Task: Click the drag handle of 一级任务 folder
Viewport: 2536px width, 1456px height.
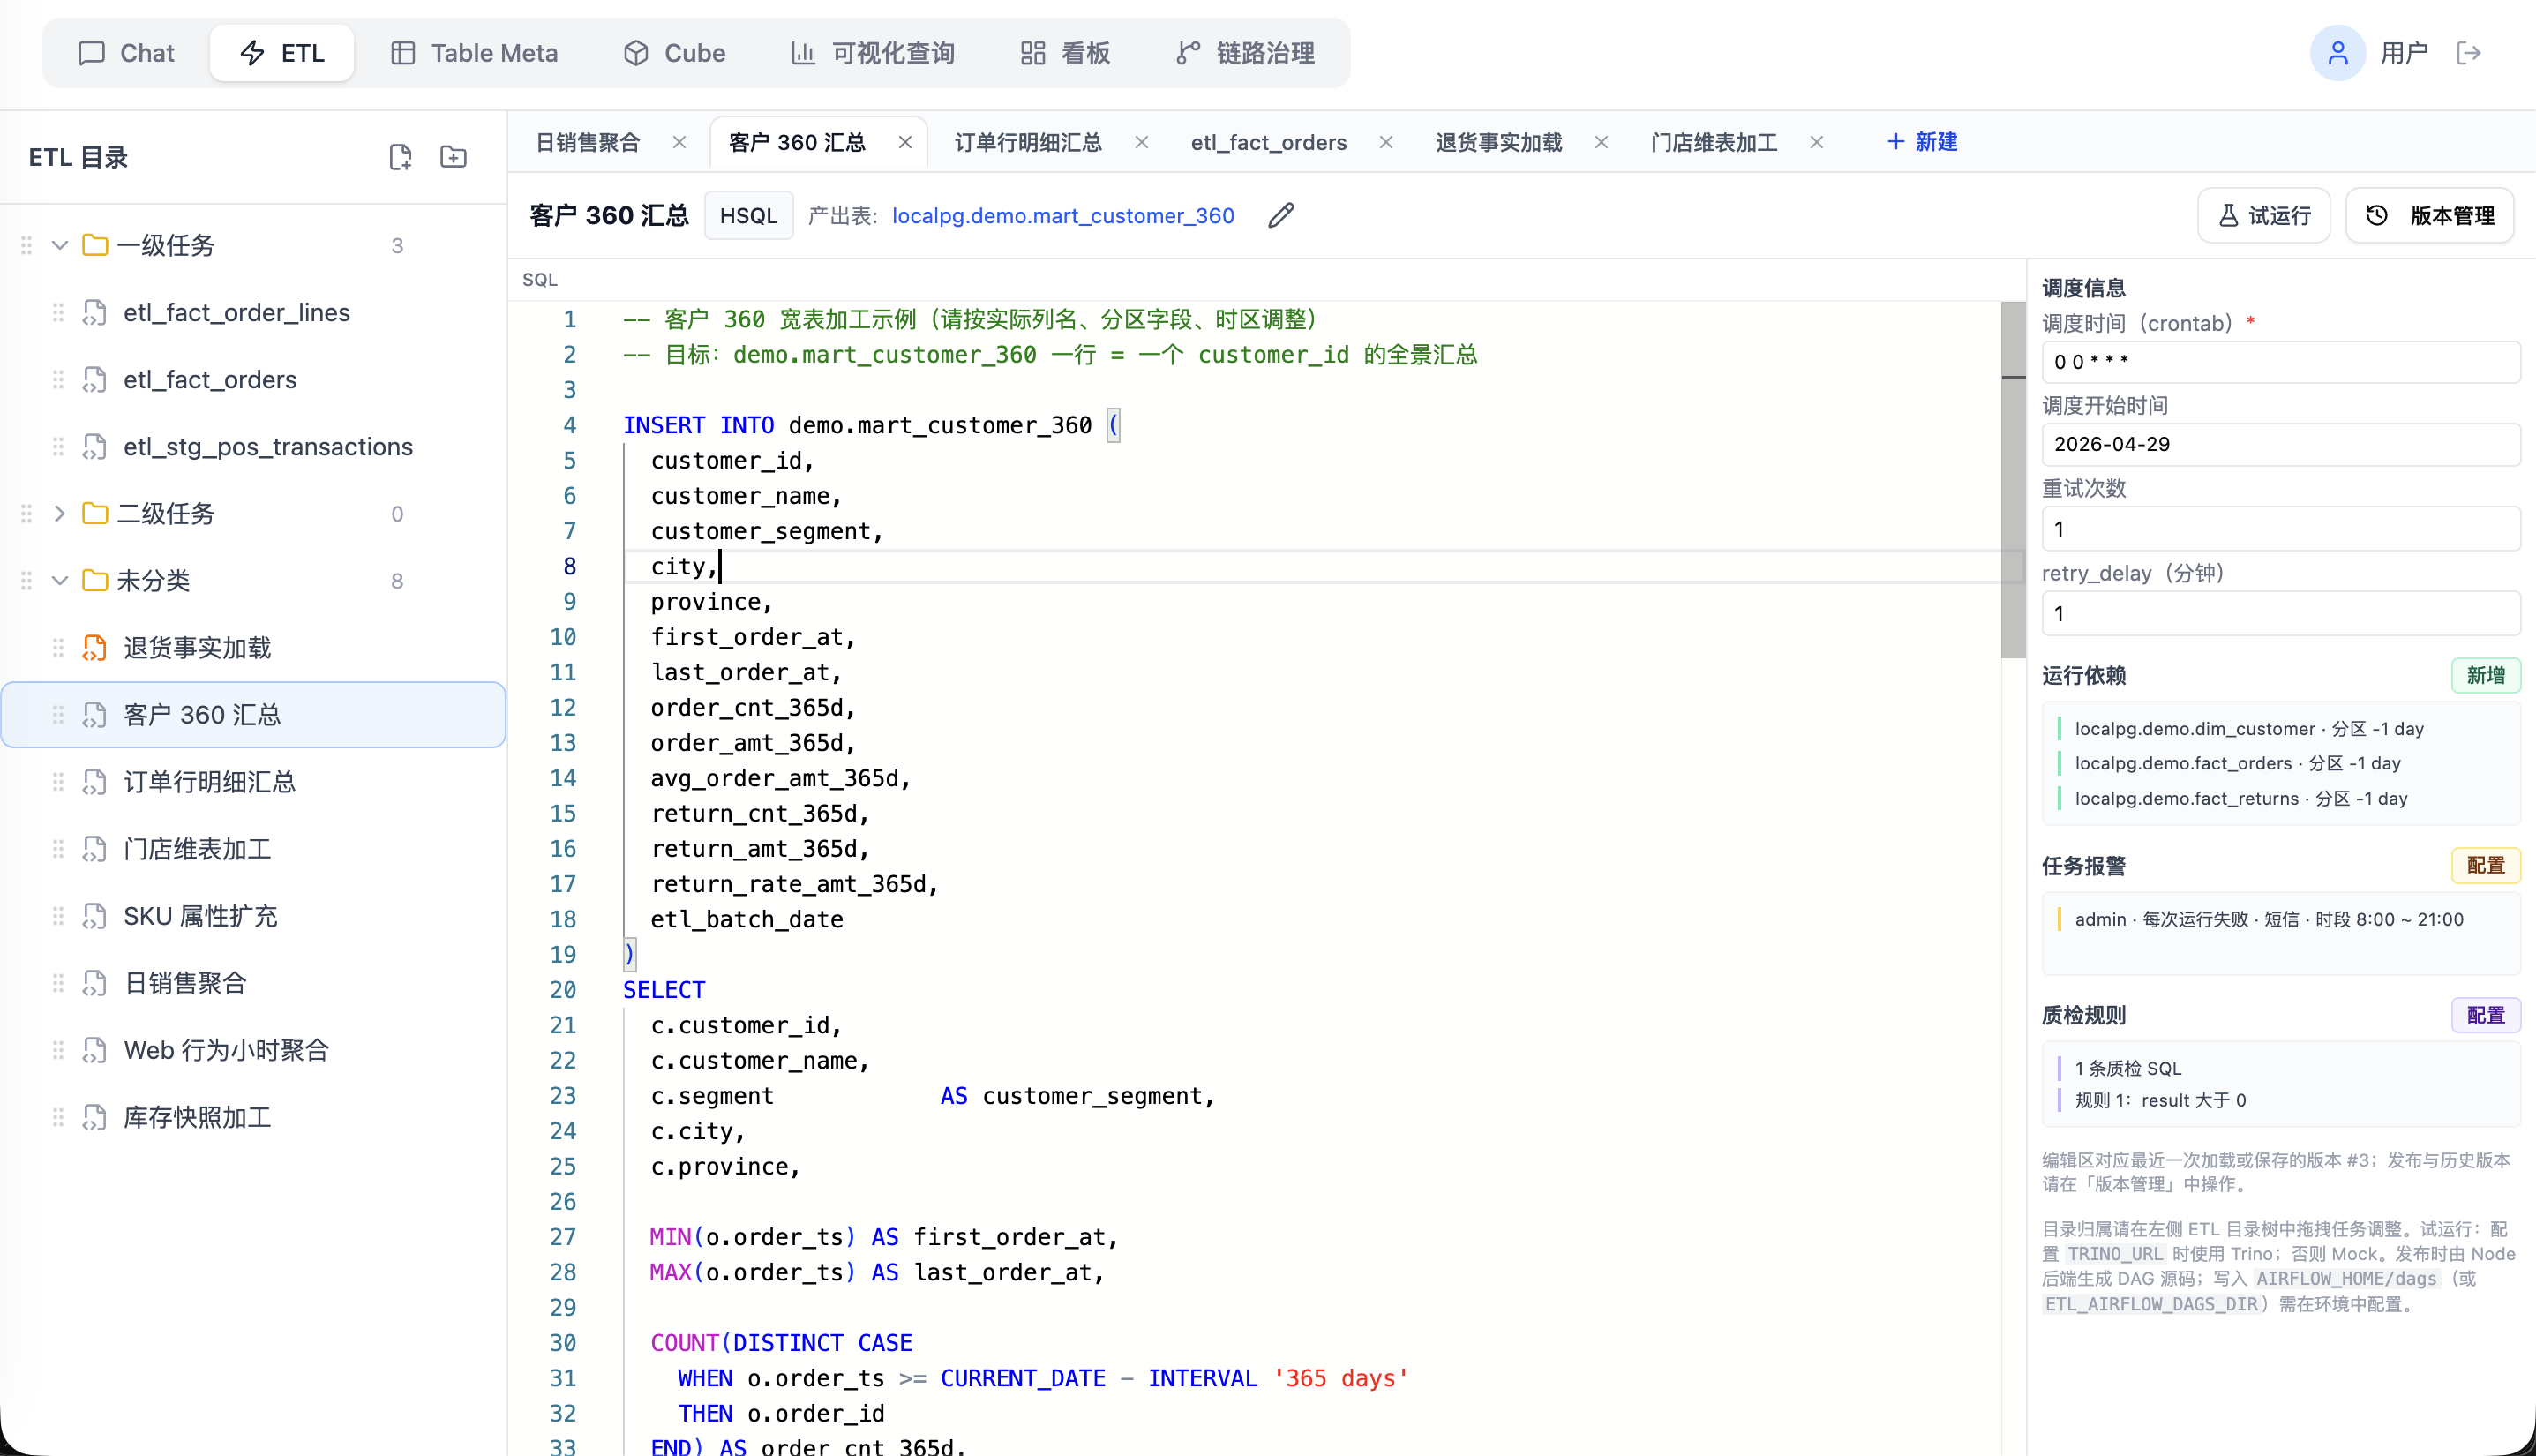Action: tap(27, 245)
